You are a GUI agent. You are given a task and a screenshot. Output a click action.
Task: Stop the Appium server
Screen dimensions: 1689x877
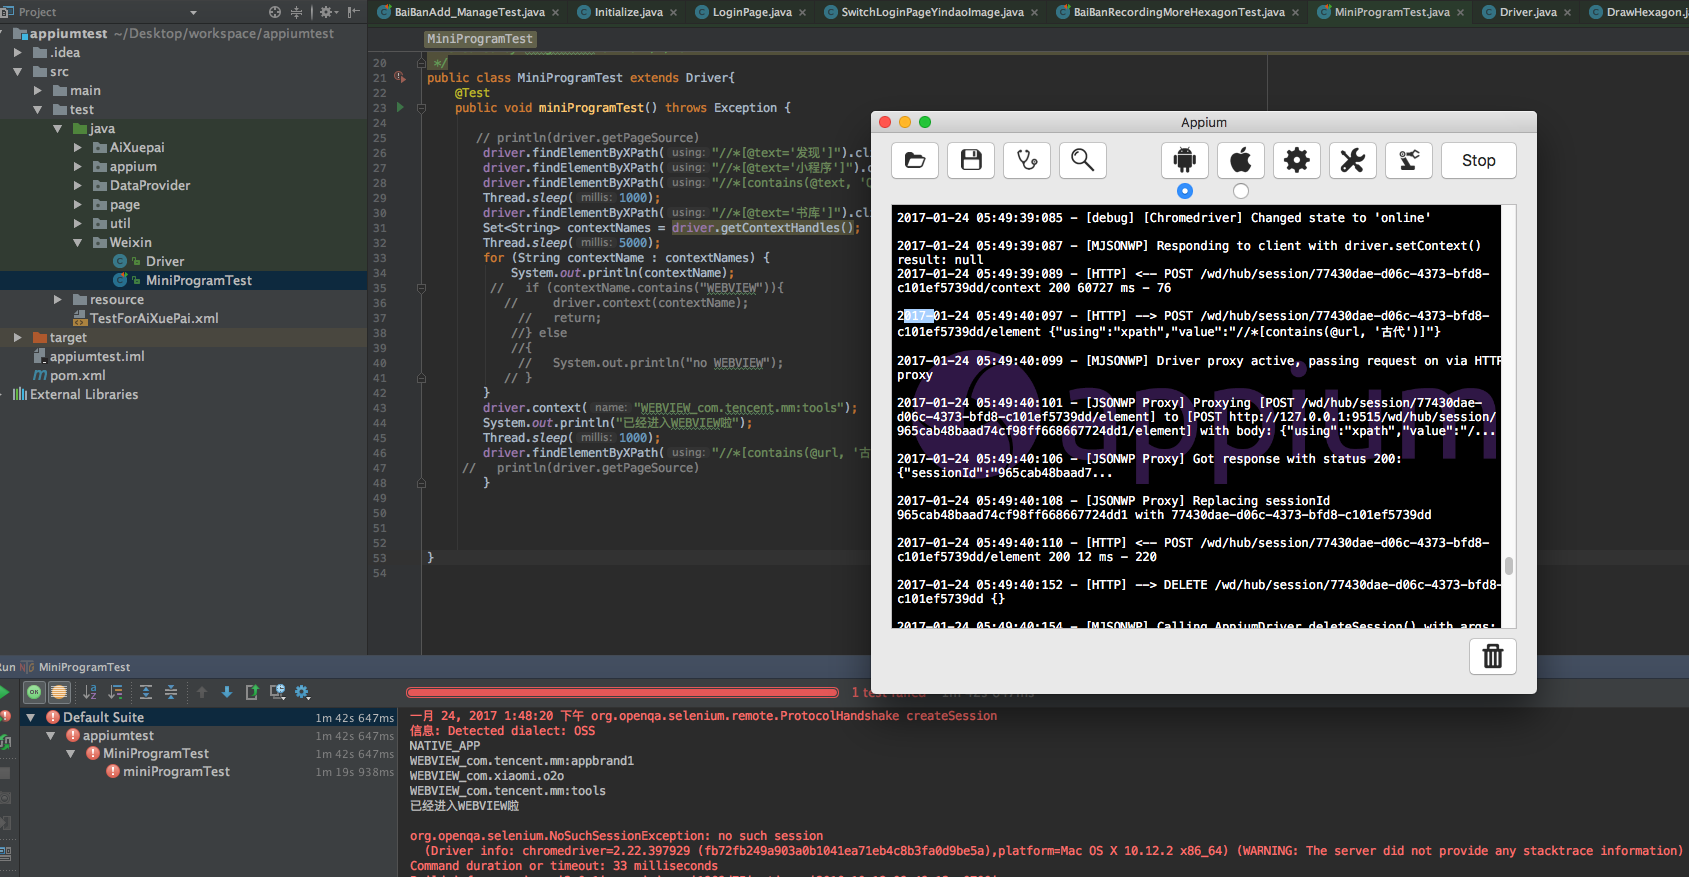[1479, 160]
